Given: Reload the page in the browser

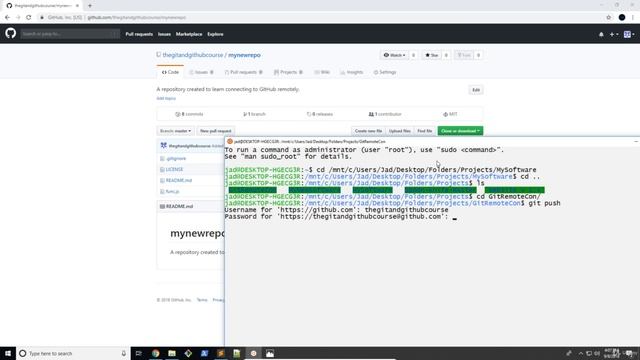Looking at the screenshot, I should pyautogui.click(x=29, y=18).
